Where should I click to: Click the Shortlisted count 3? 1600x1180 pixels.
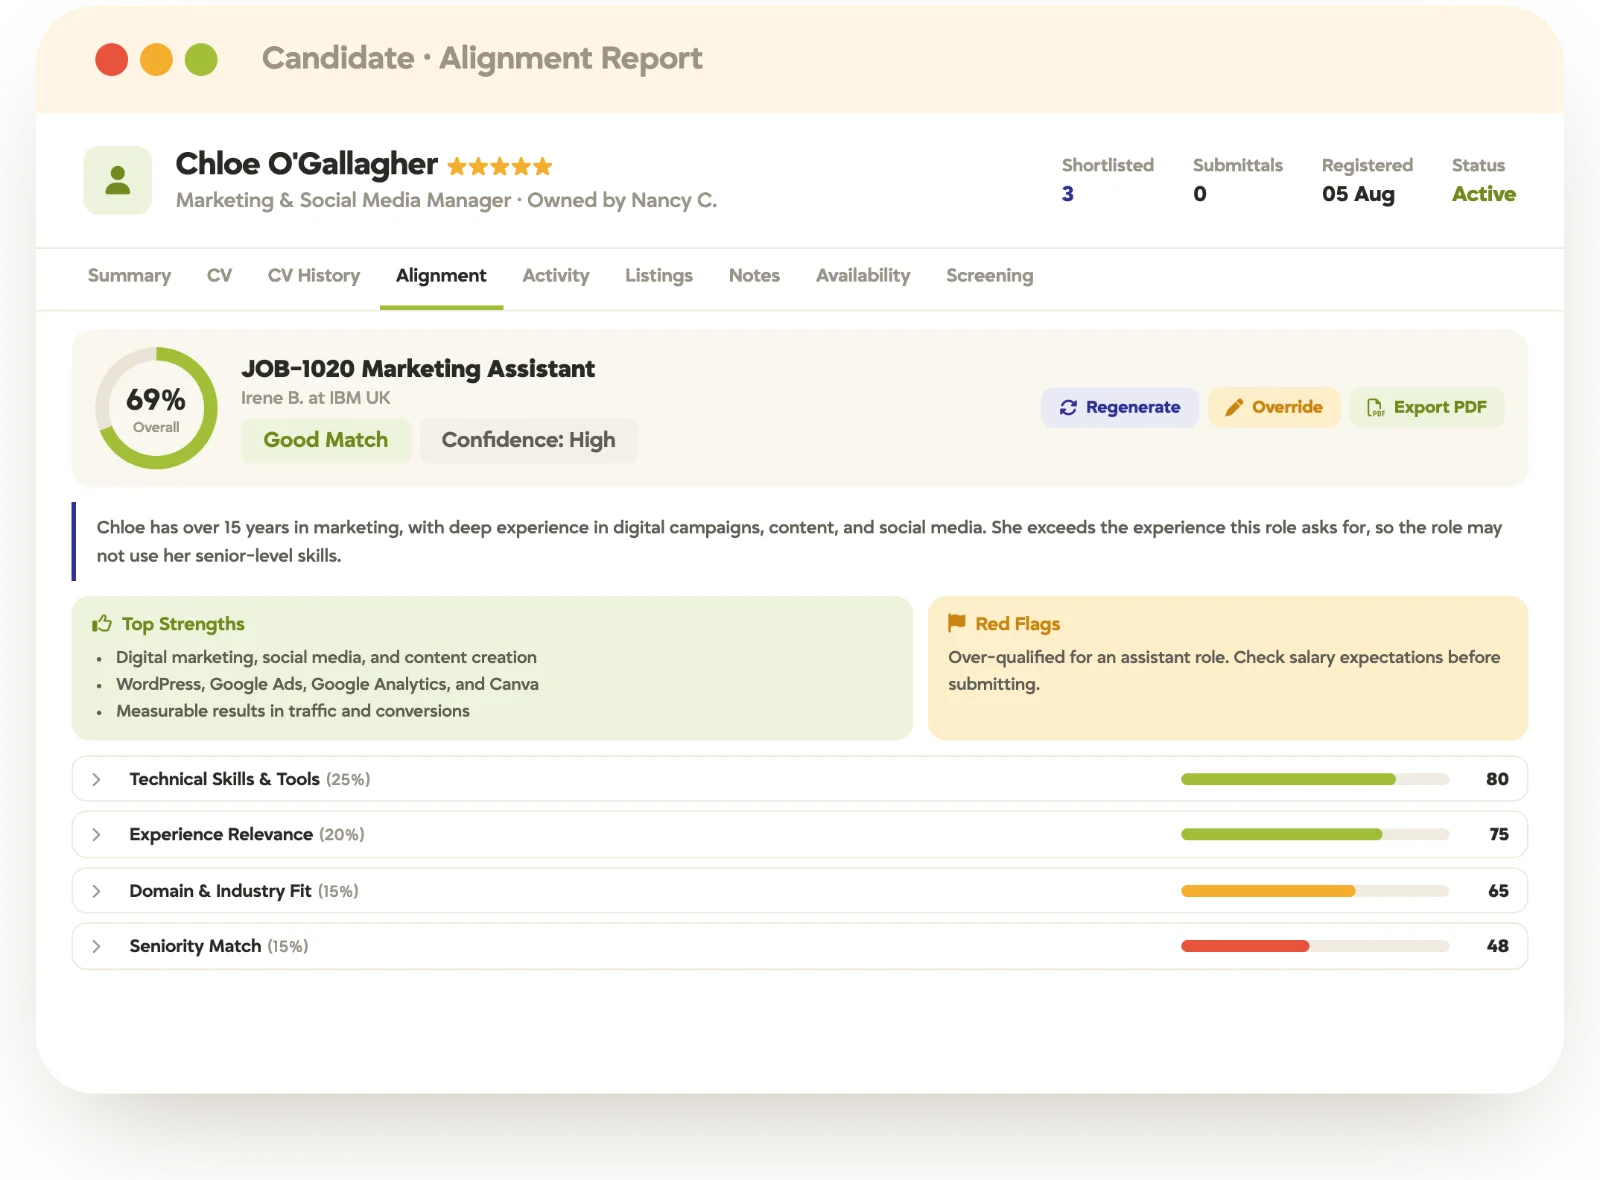pos(1068,194)
